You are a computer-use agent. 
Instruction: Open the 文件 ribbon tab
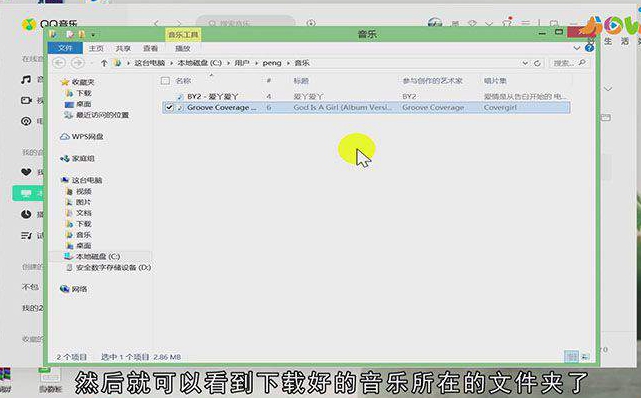(65, 48)
